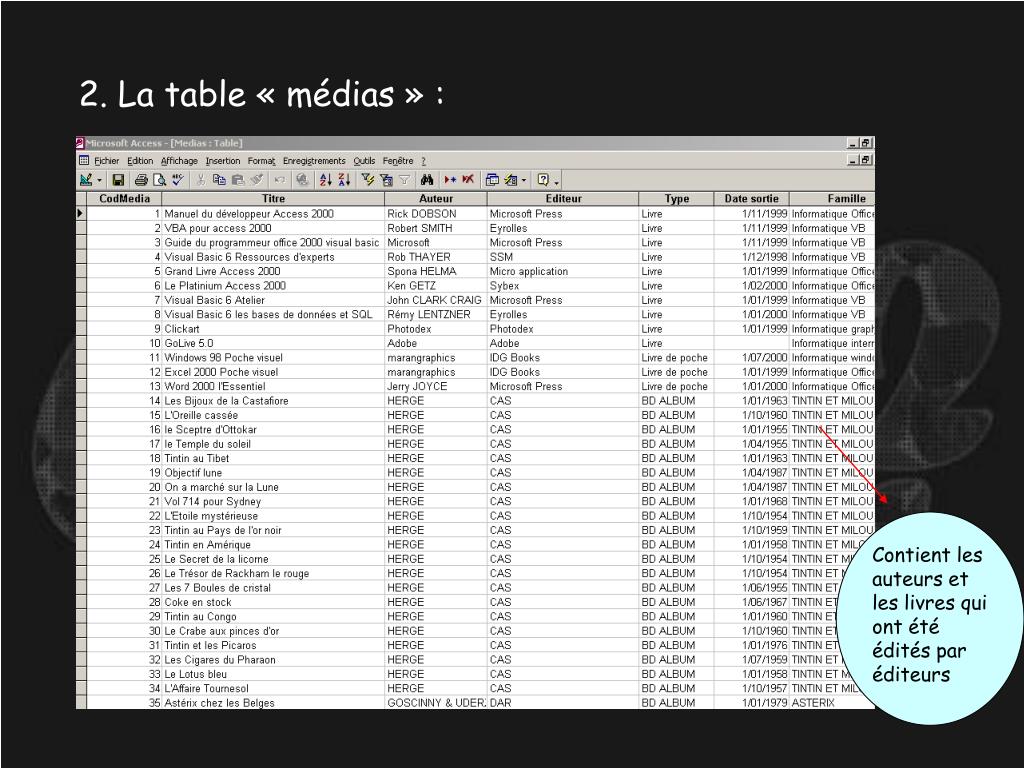Click the Format Painter brush icon
The image size is (1024, 768).
point(257,180)
